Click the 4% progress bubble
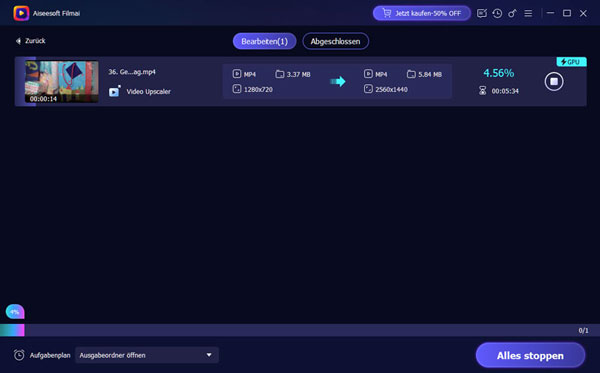This screenshot has height=373, width=600. (x=15, y=312)
